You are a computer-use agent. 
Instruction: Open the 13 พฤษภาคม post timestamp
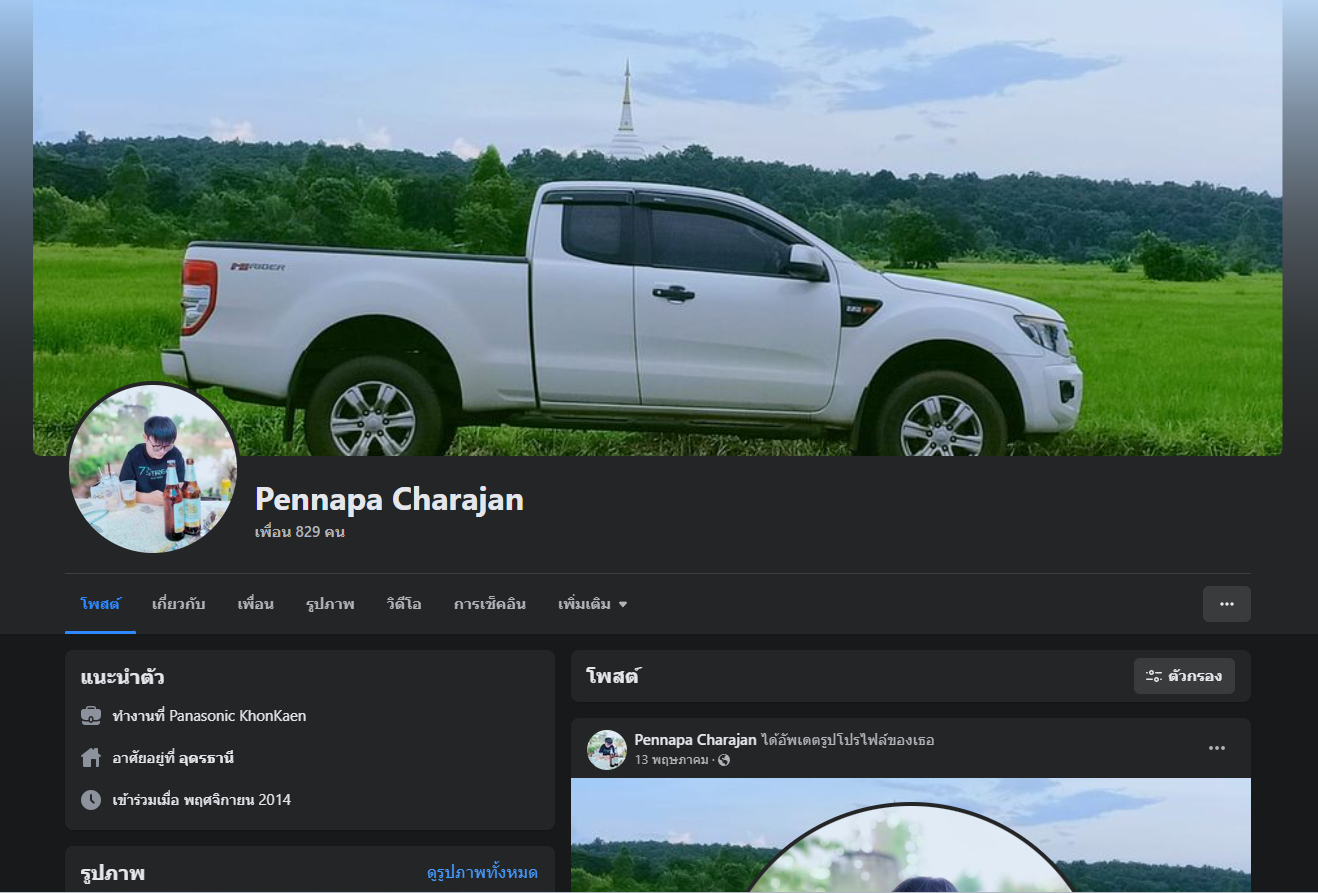tap(674, 760)
